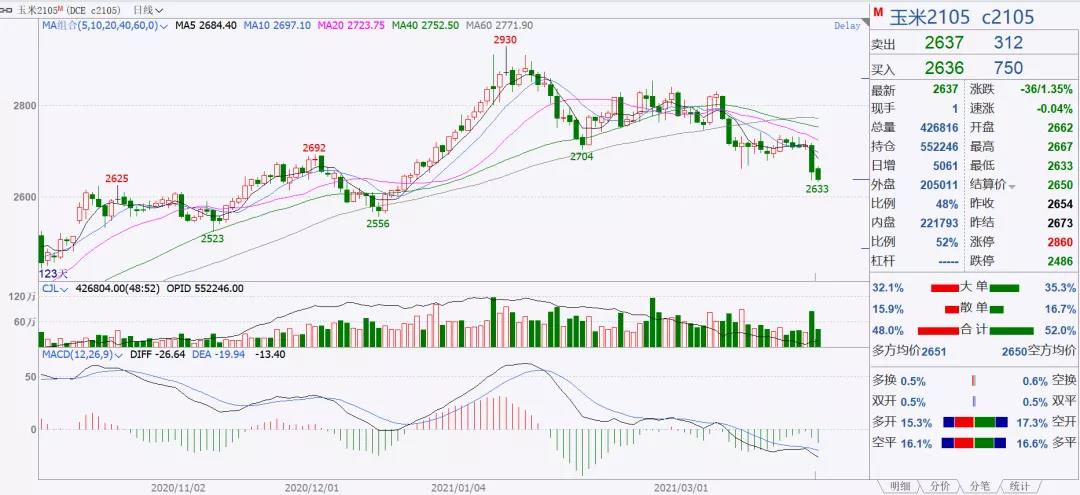Select the 分笔 tab

[979, 486]
